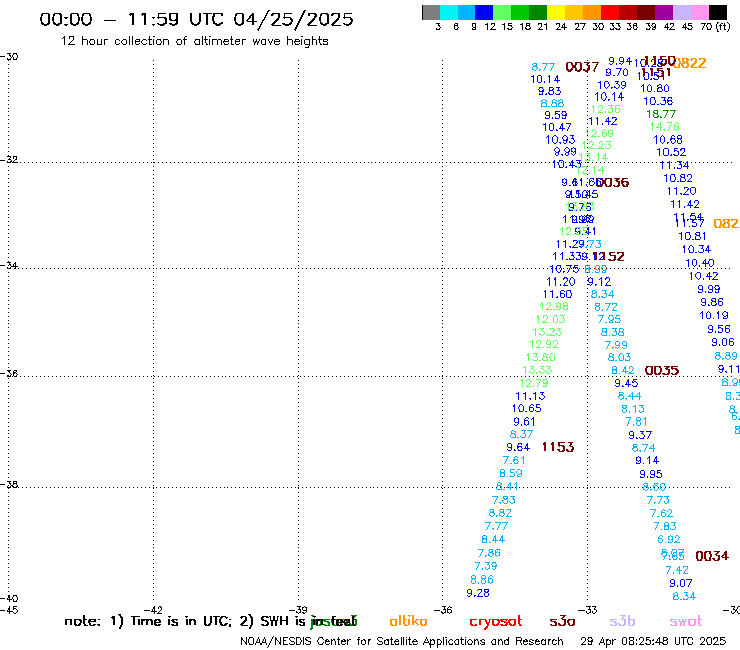
Task: Click wave height value '9.95'
Action: tap(651, 474)
